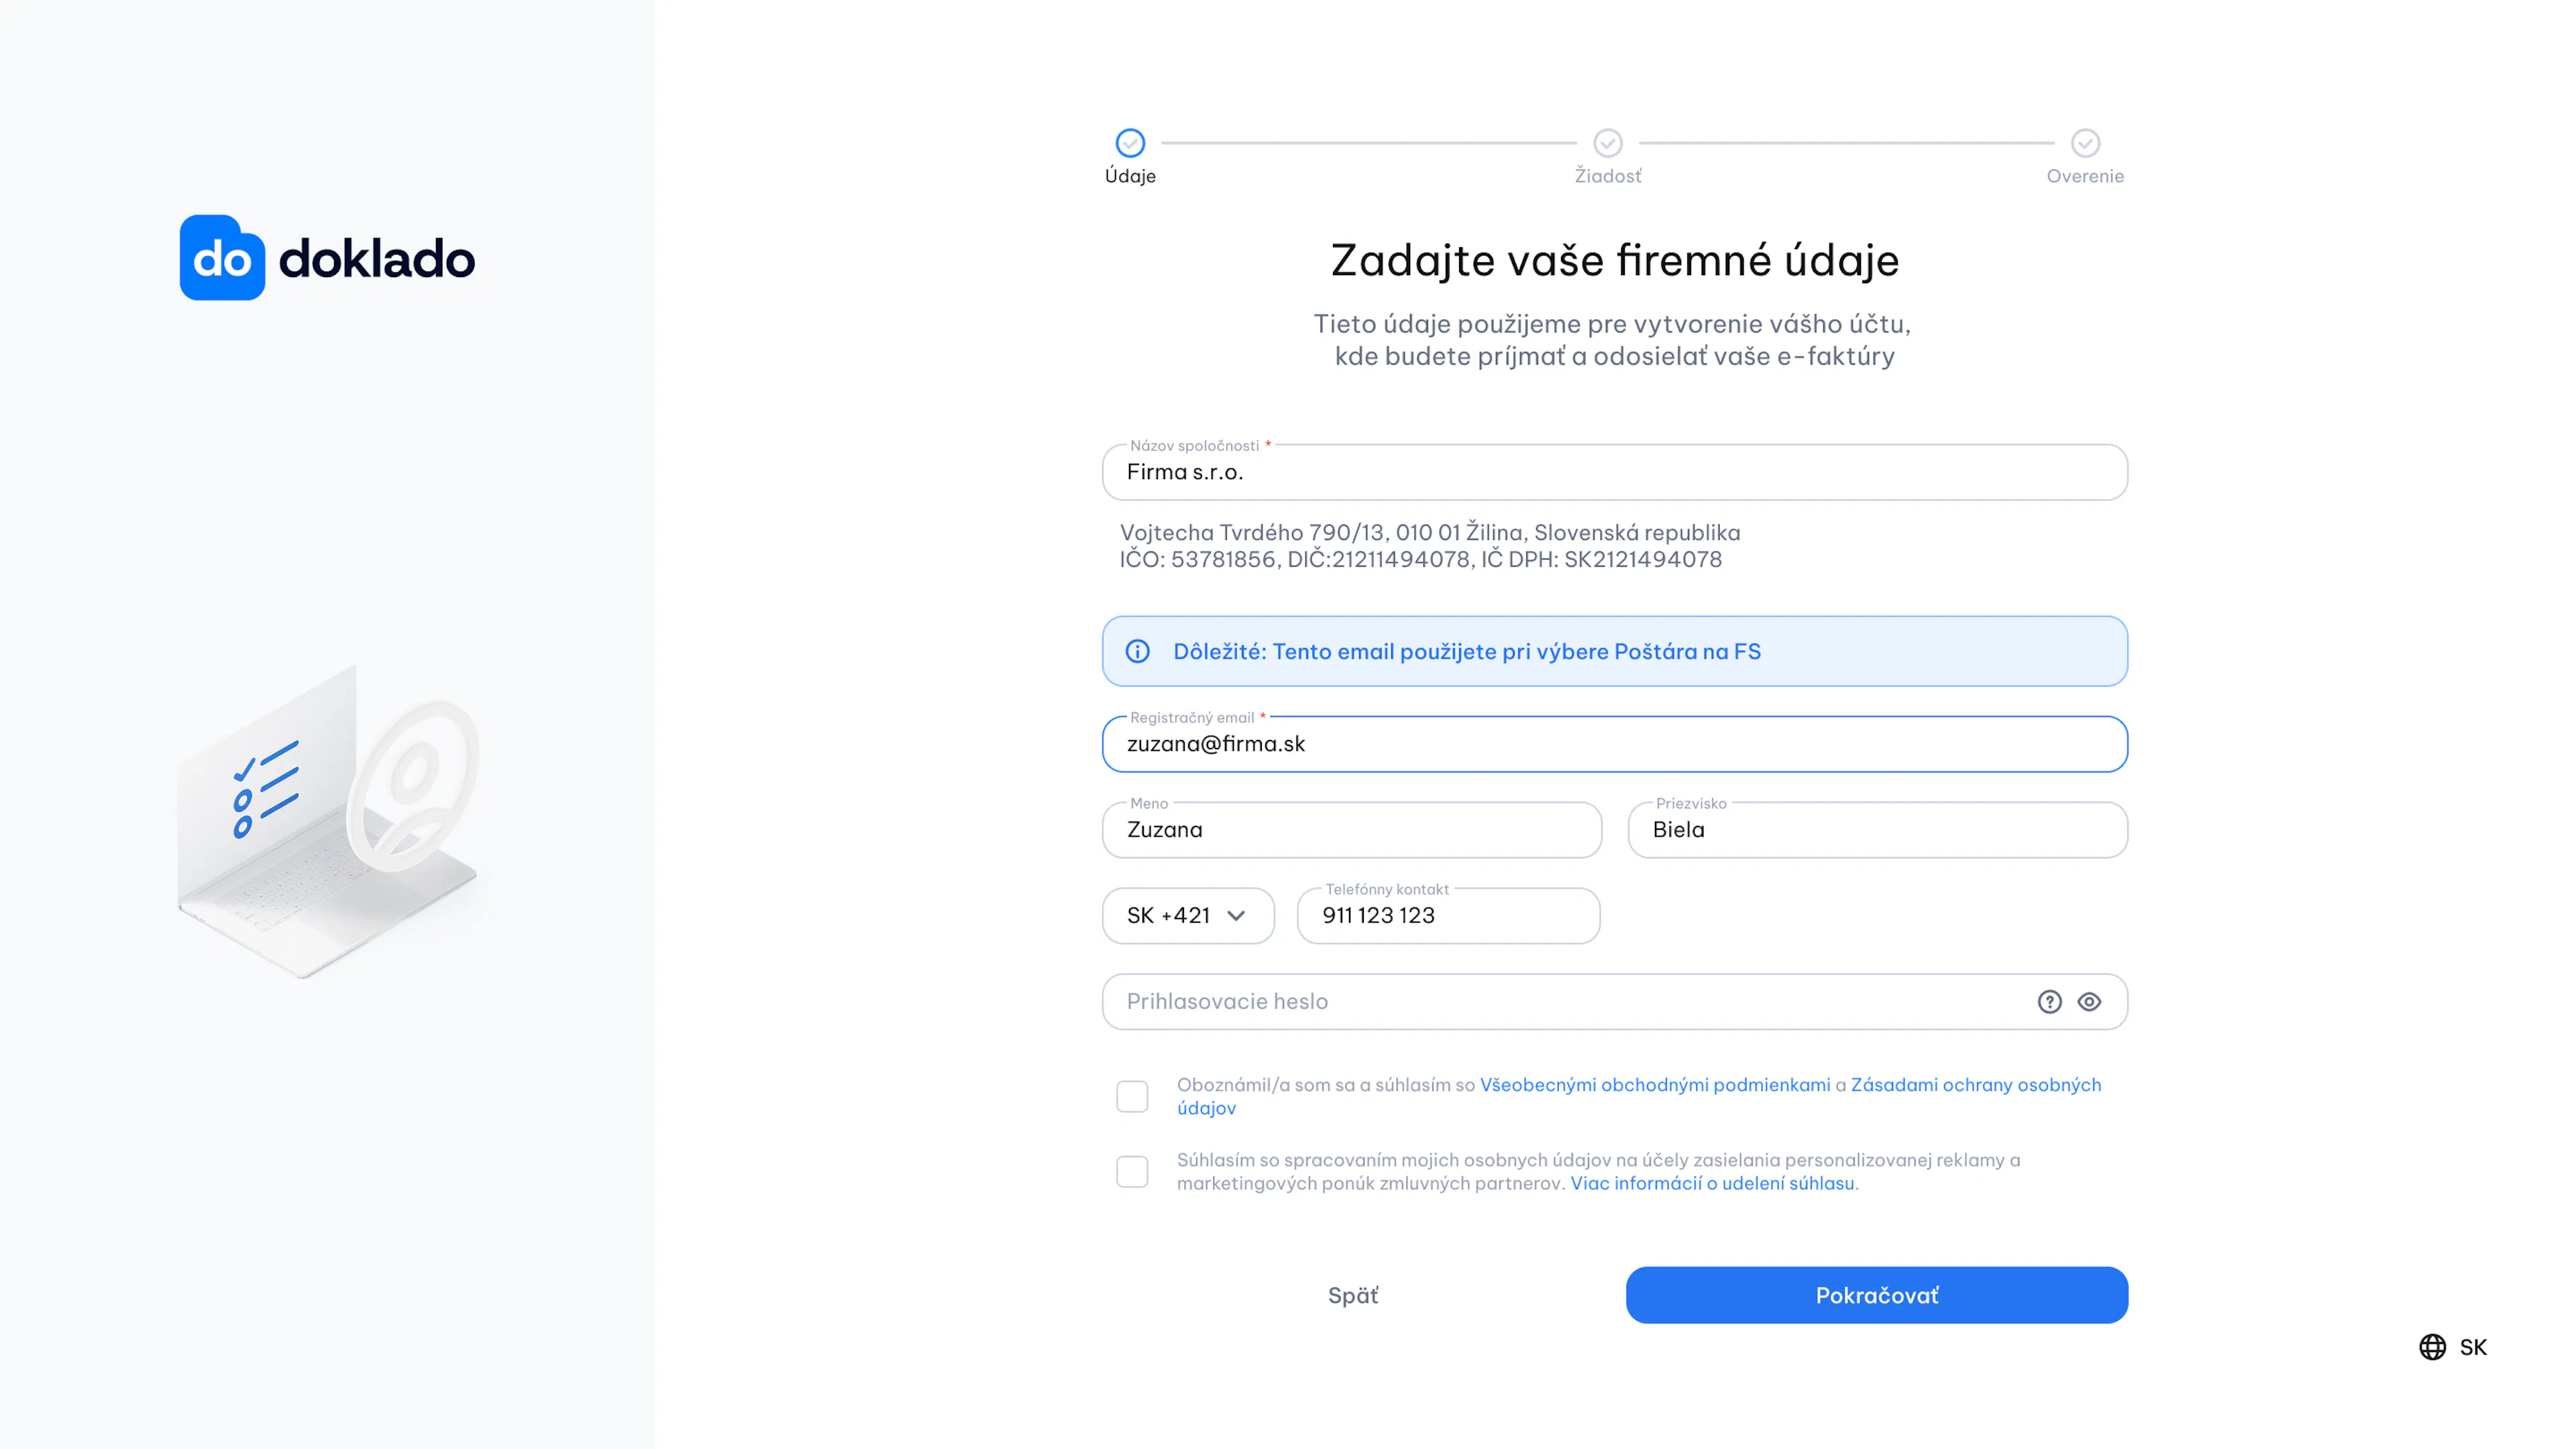Go back with the Späť button
The width and height of the screenshot is (2576, 1449).
(1352, 1295)
